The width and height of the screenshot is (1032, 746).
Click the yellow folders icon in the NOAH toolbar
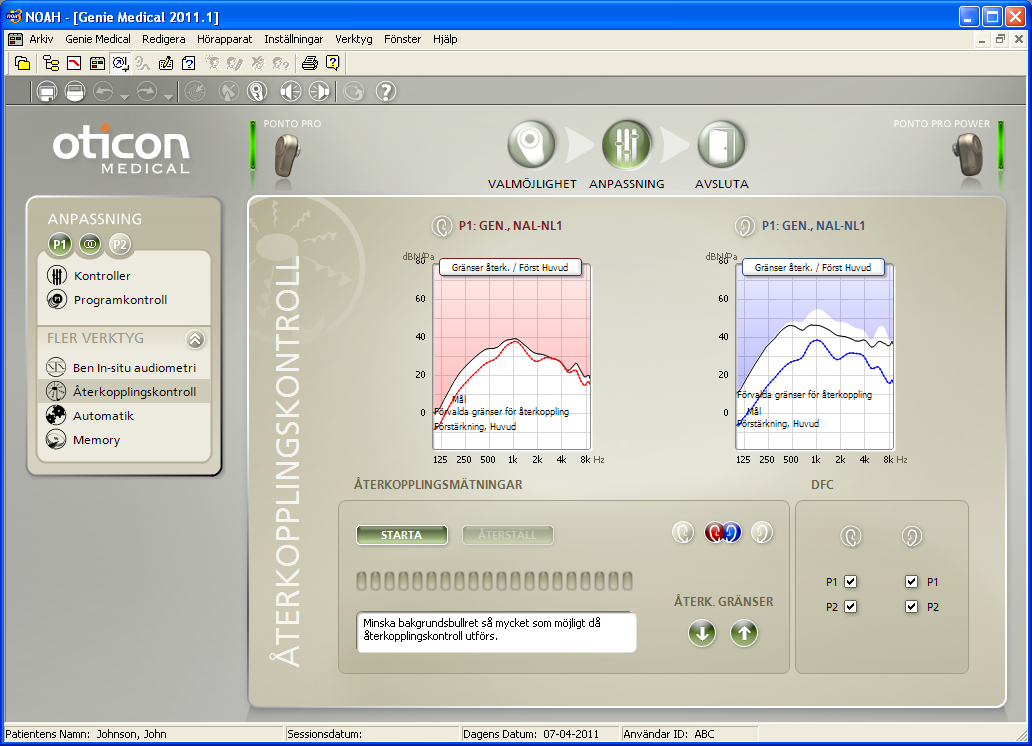(x=22, y=63)
